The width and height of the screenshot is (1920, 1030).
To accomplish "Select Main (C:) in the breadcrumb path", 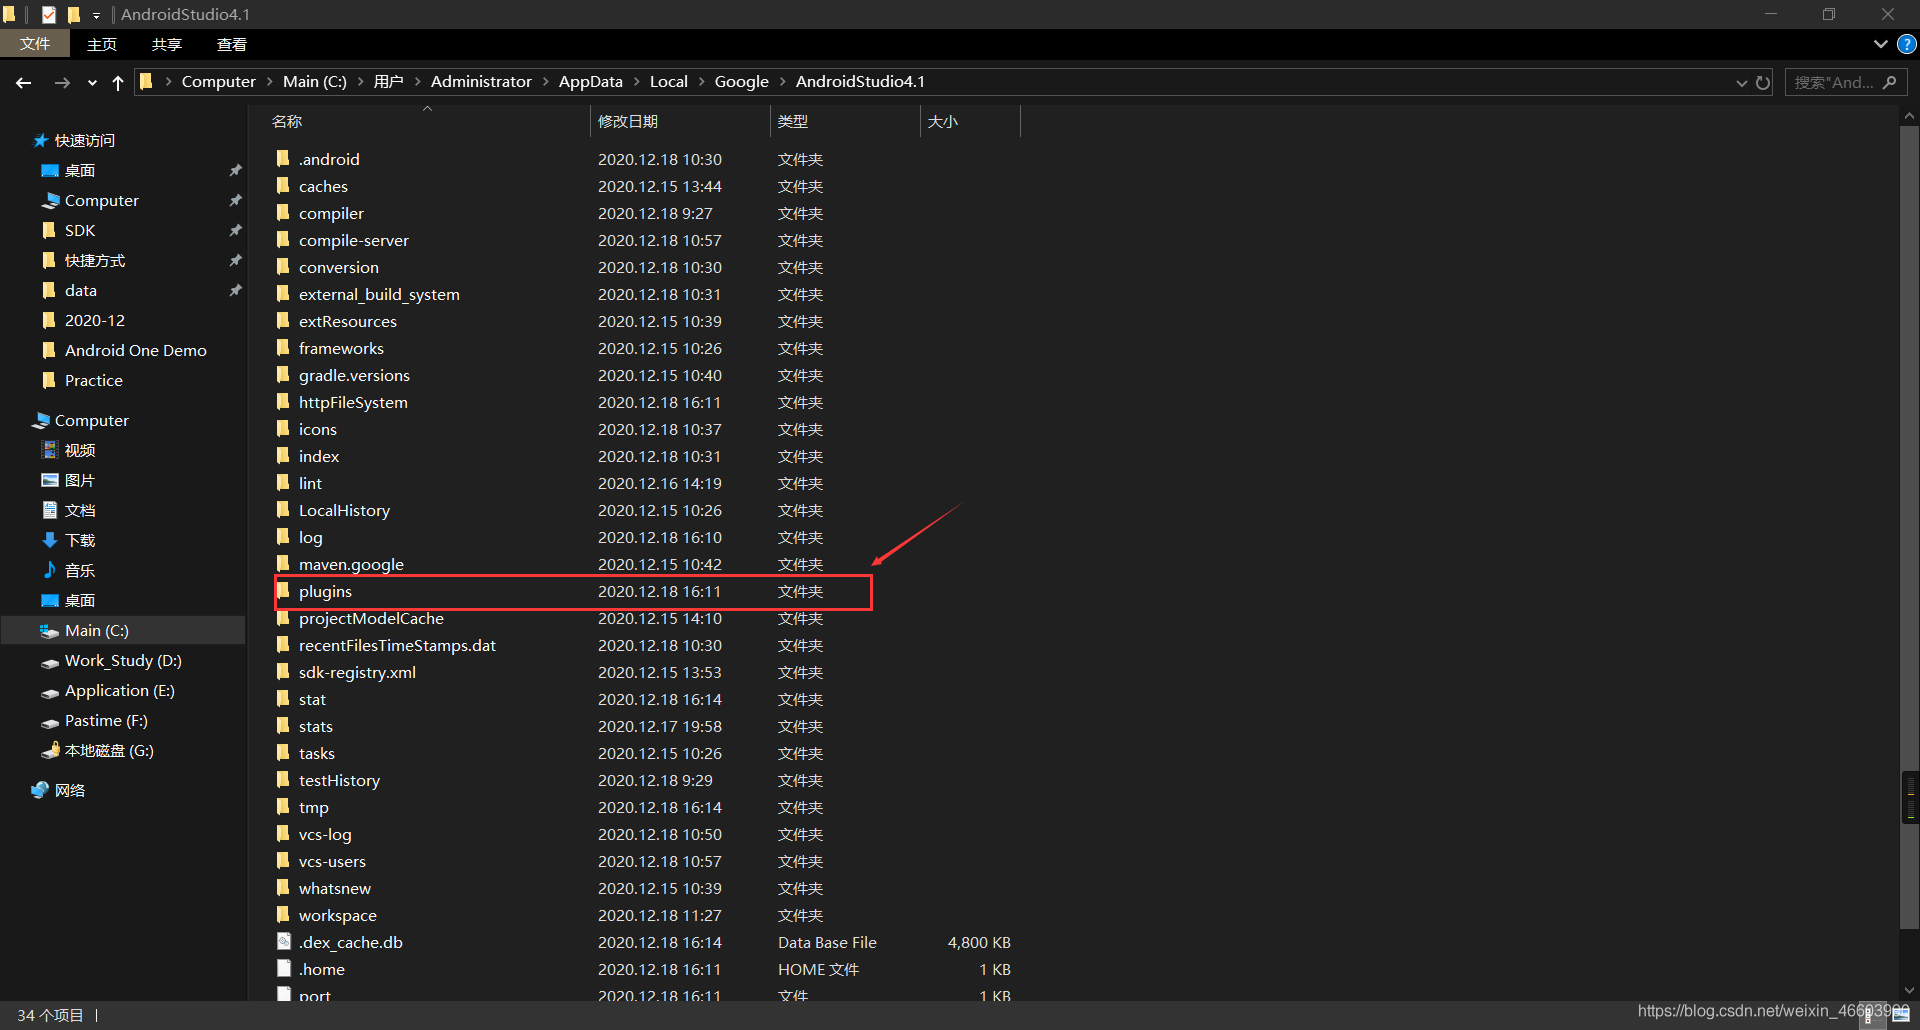I will (x=315, y=82).
